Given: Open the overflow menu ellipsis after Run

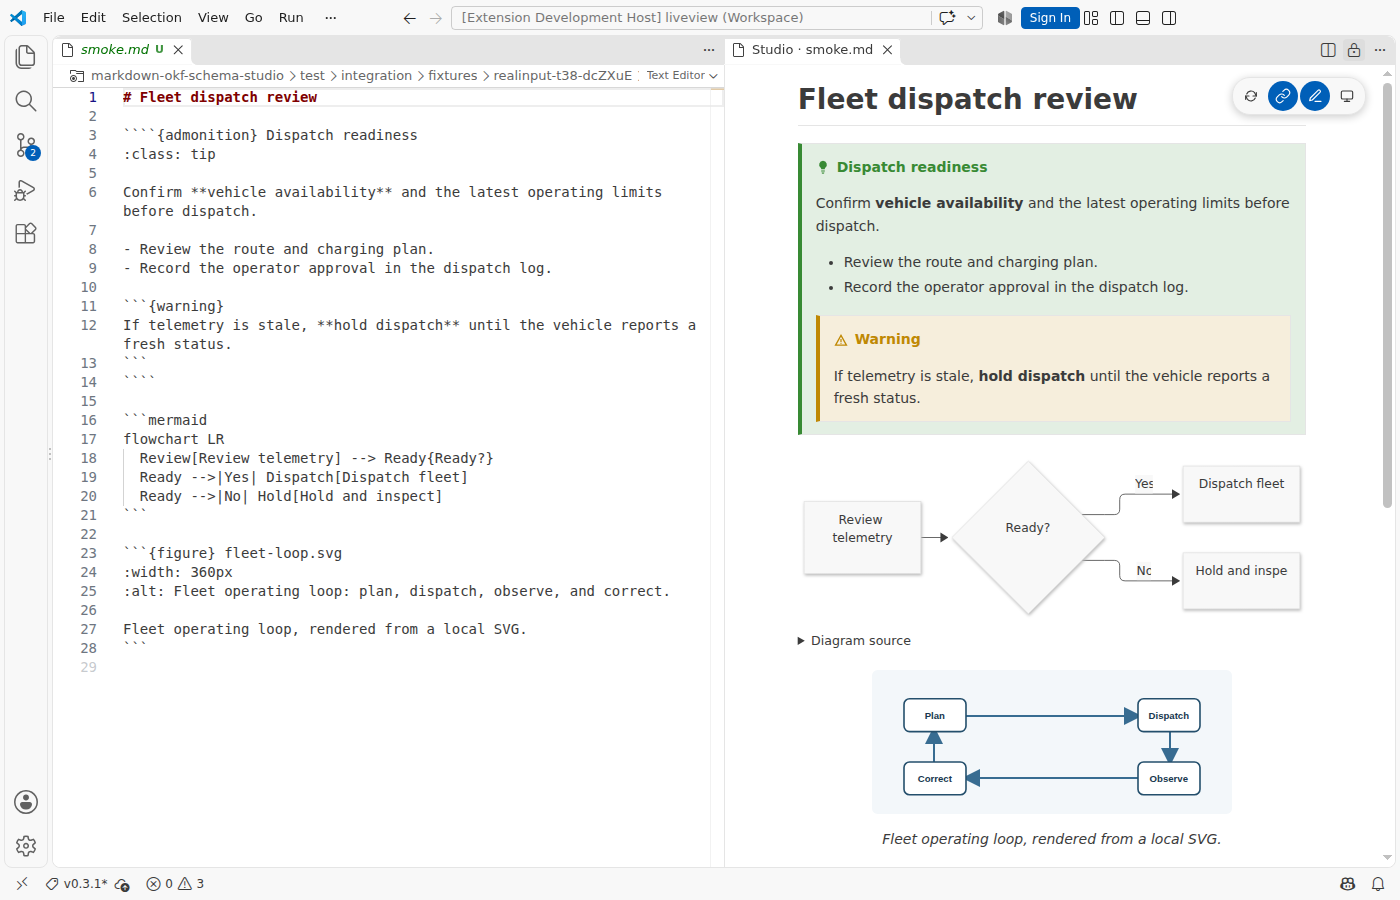Looking at the screenshot, I should [x=331, y=18].
